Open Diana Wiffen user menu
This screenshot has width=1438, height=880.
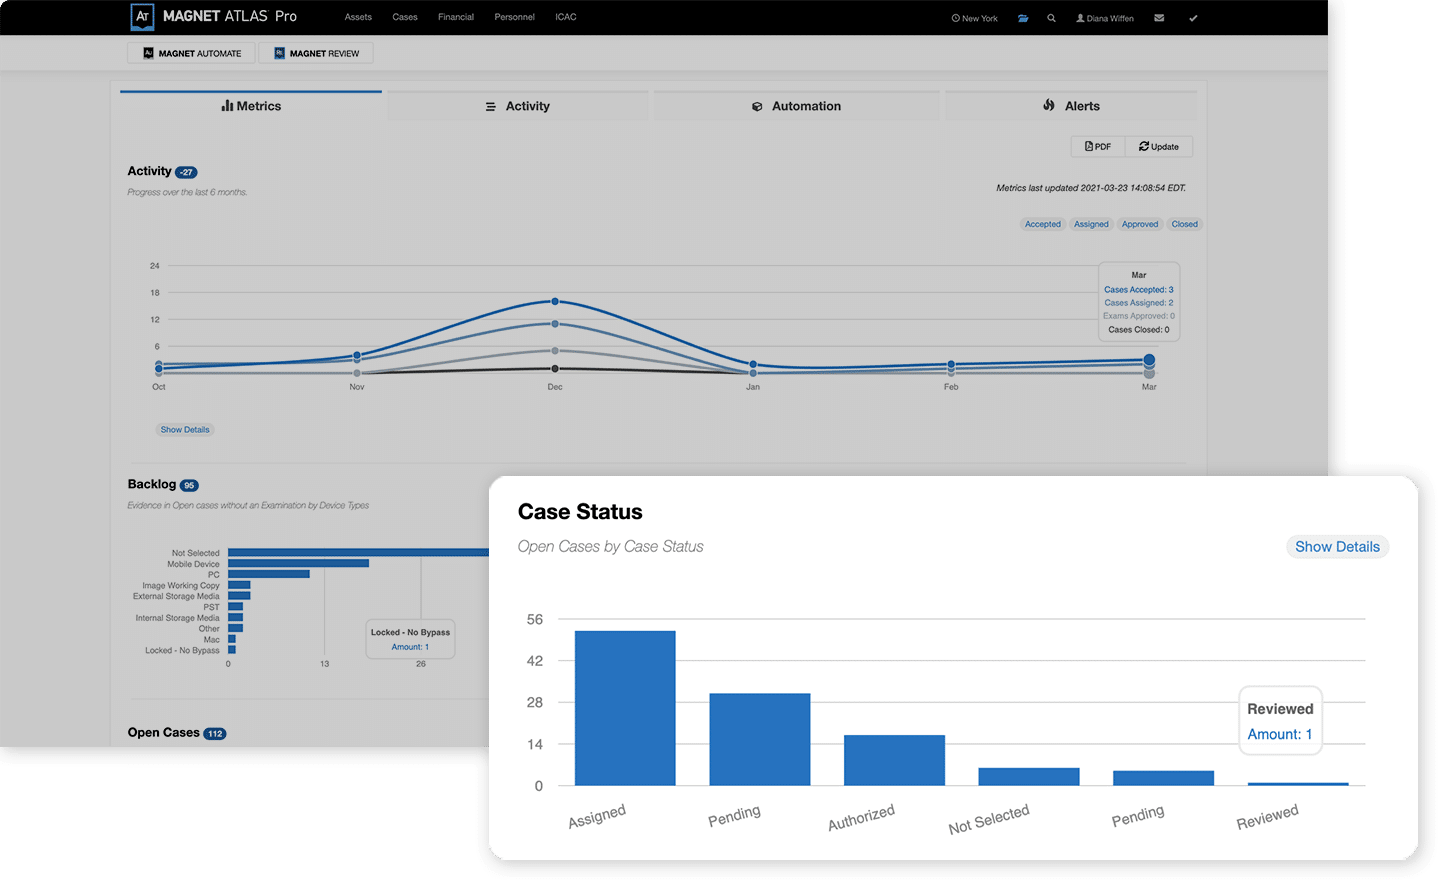1104,18
